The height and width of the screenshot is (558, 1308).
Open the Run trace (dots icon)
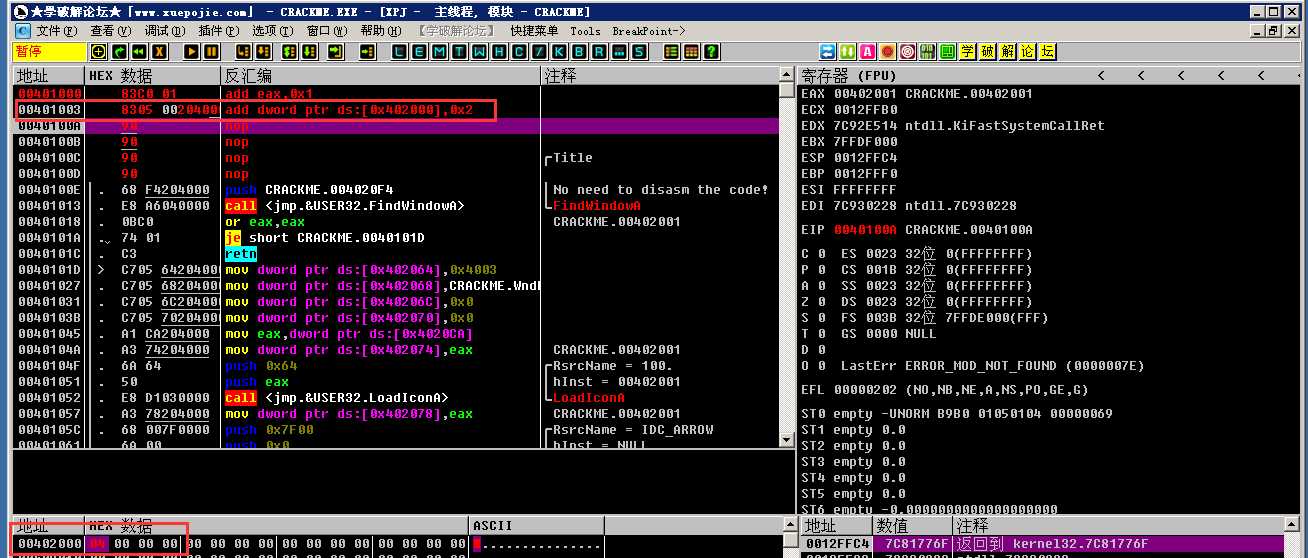(x=620, y=51)
